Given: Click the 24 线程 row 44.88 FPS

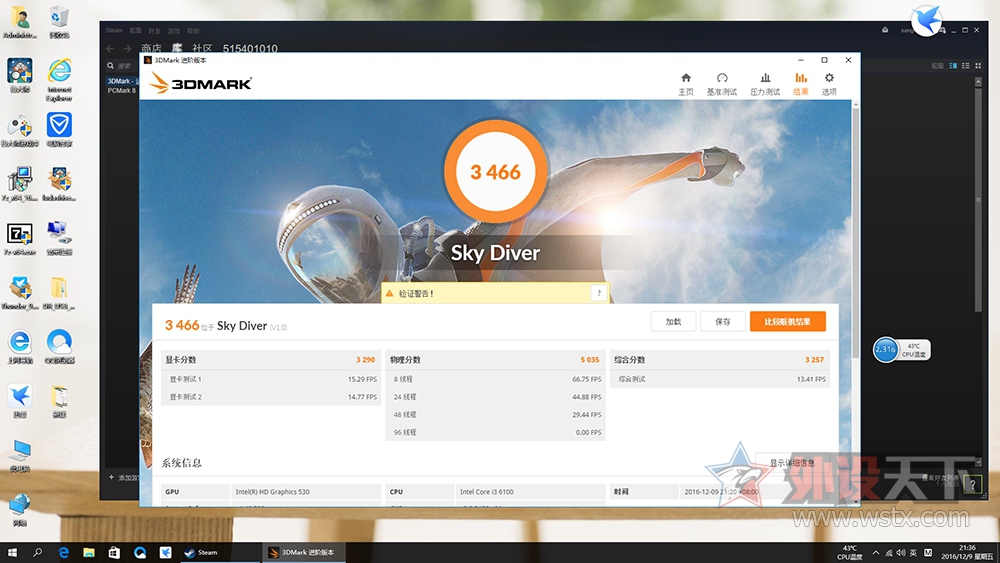Looking at the screenshot, I should 495,397.
